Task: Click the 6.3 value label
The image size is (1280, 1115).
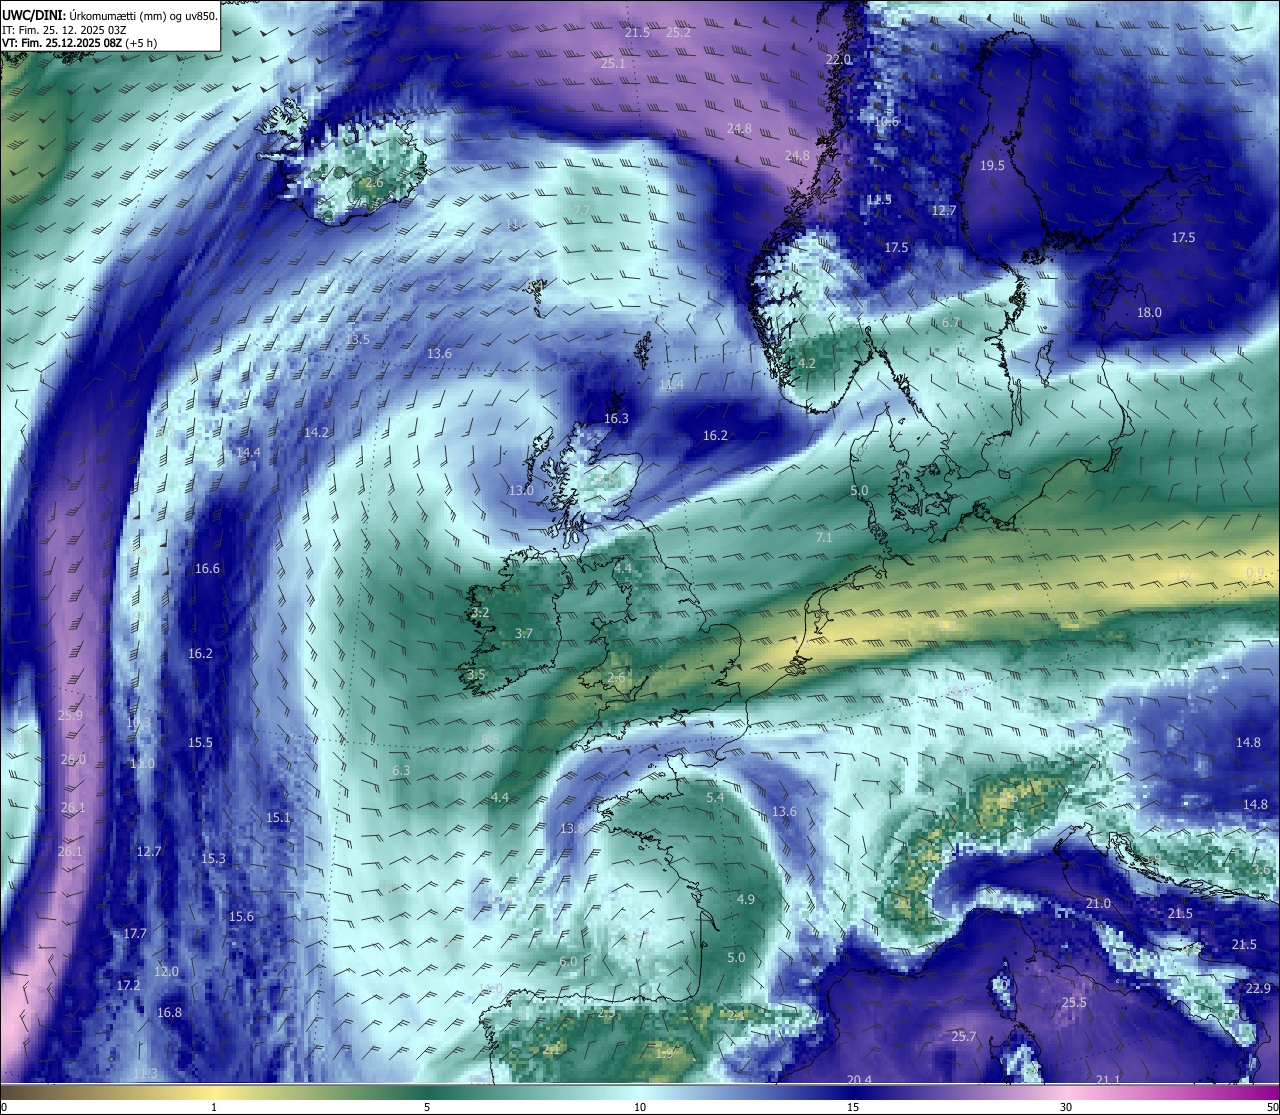Action: pos(401,771)
